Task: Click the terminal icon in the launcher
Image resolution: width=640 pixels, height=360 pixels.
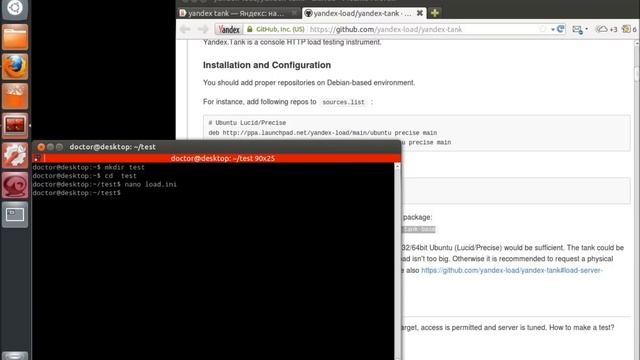Action: 15,214
